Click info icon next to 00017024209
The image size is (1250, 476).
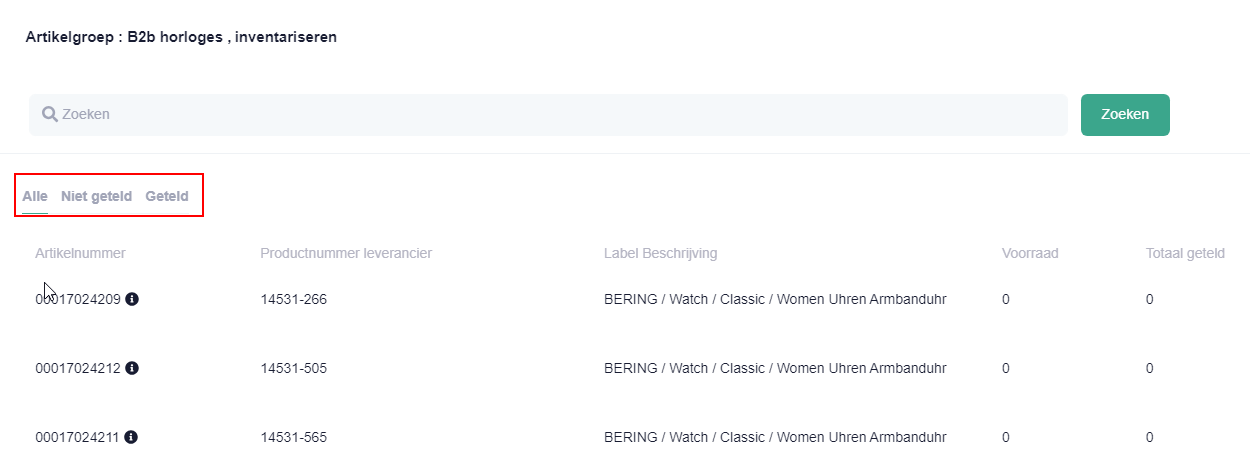132,299
